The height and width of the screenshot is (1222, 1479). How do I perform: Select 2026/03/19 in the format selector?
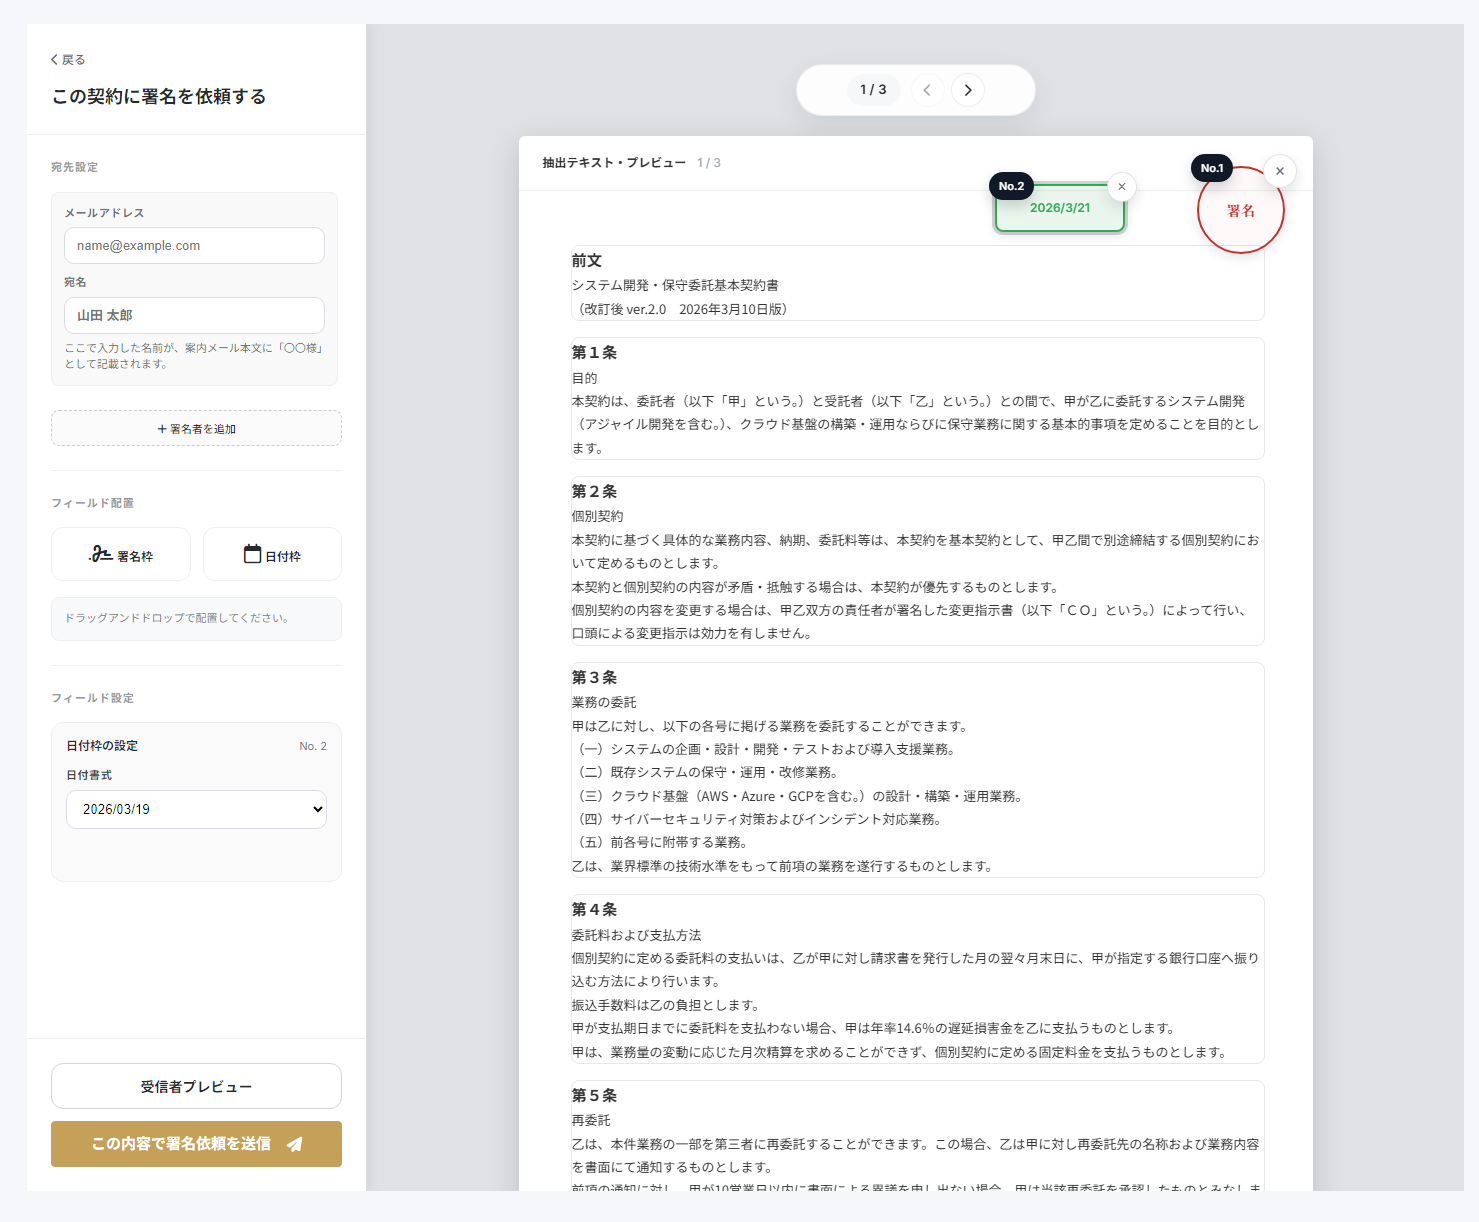pos(196,809)
